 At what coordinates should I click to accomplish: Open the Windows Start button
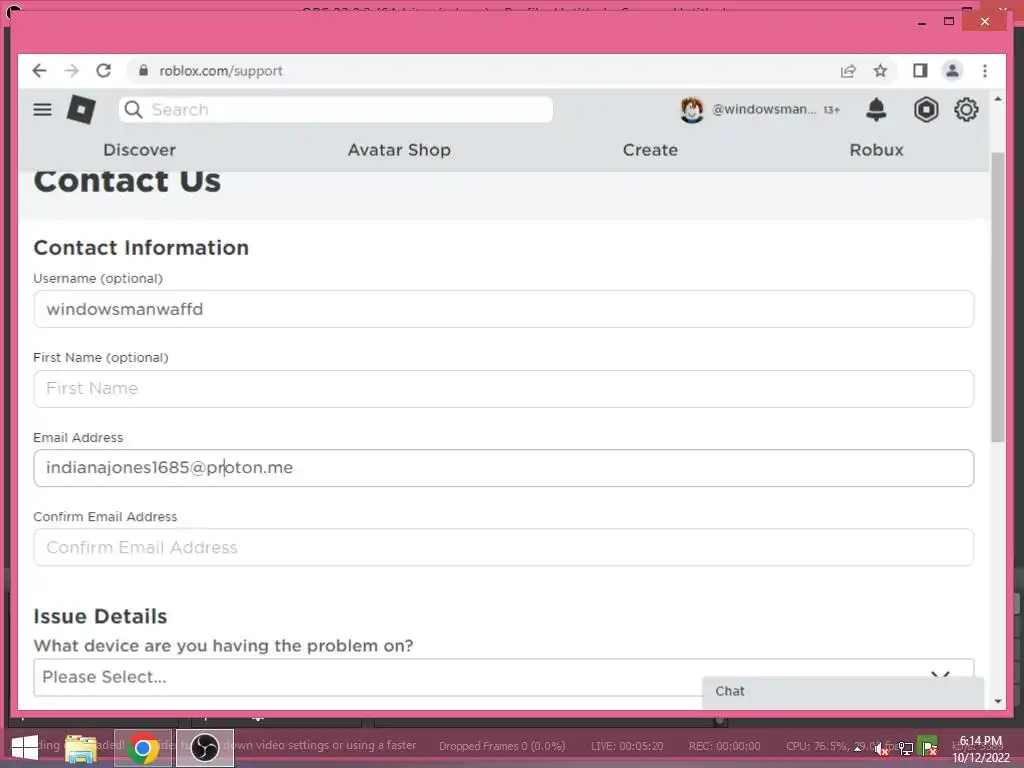[x=25, y=748]
